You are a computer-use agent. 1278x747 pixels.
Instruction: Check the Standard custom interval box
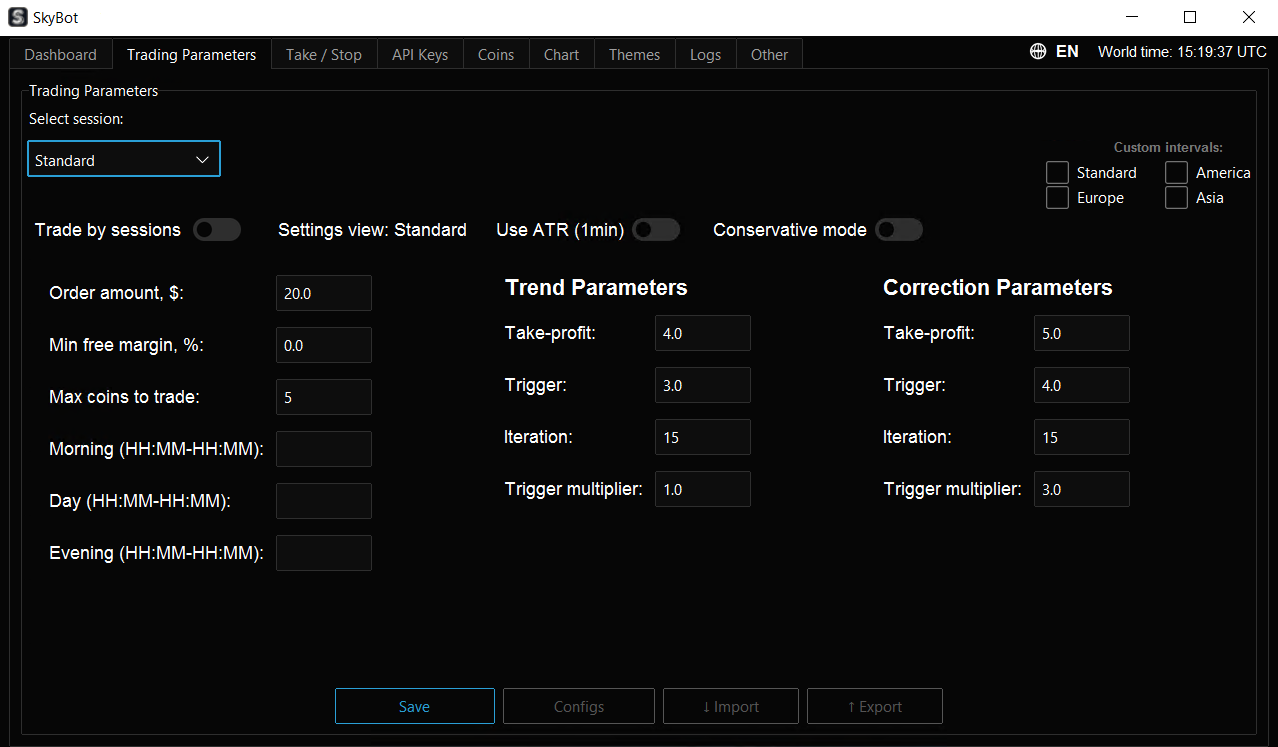pyautogui.click(x=1057, y=172)
